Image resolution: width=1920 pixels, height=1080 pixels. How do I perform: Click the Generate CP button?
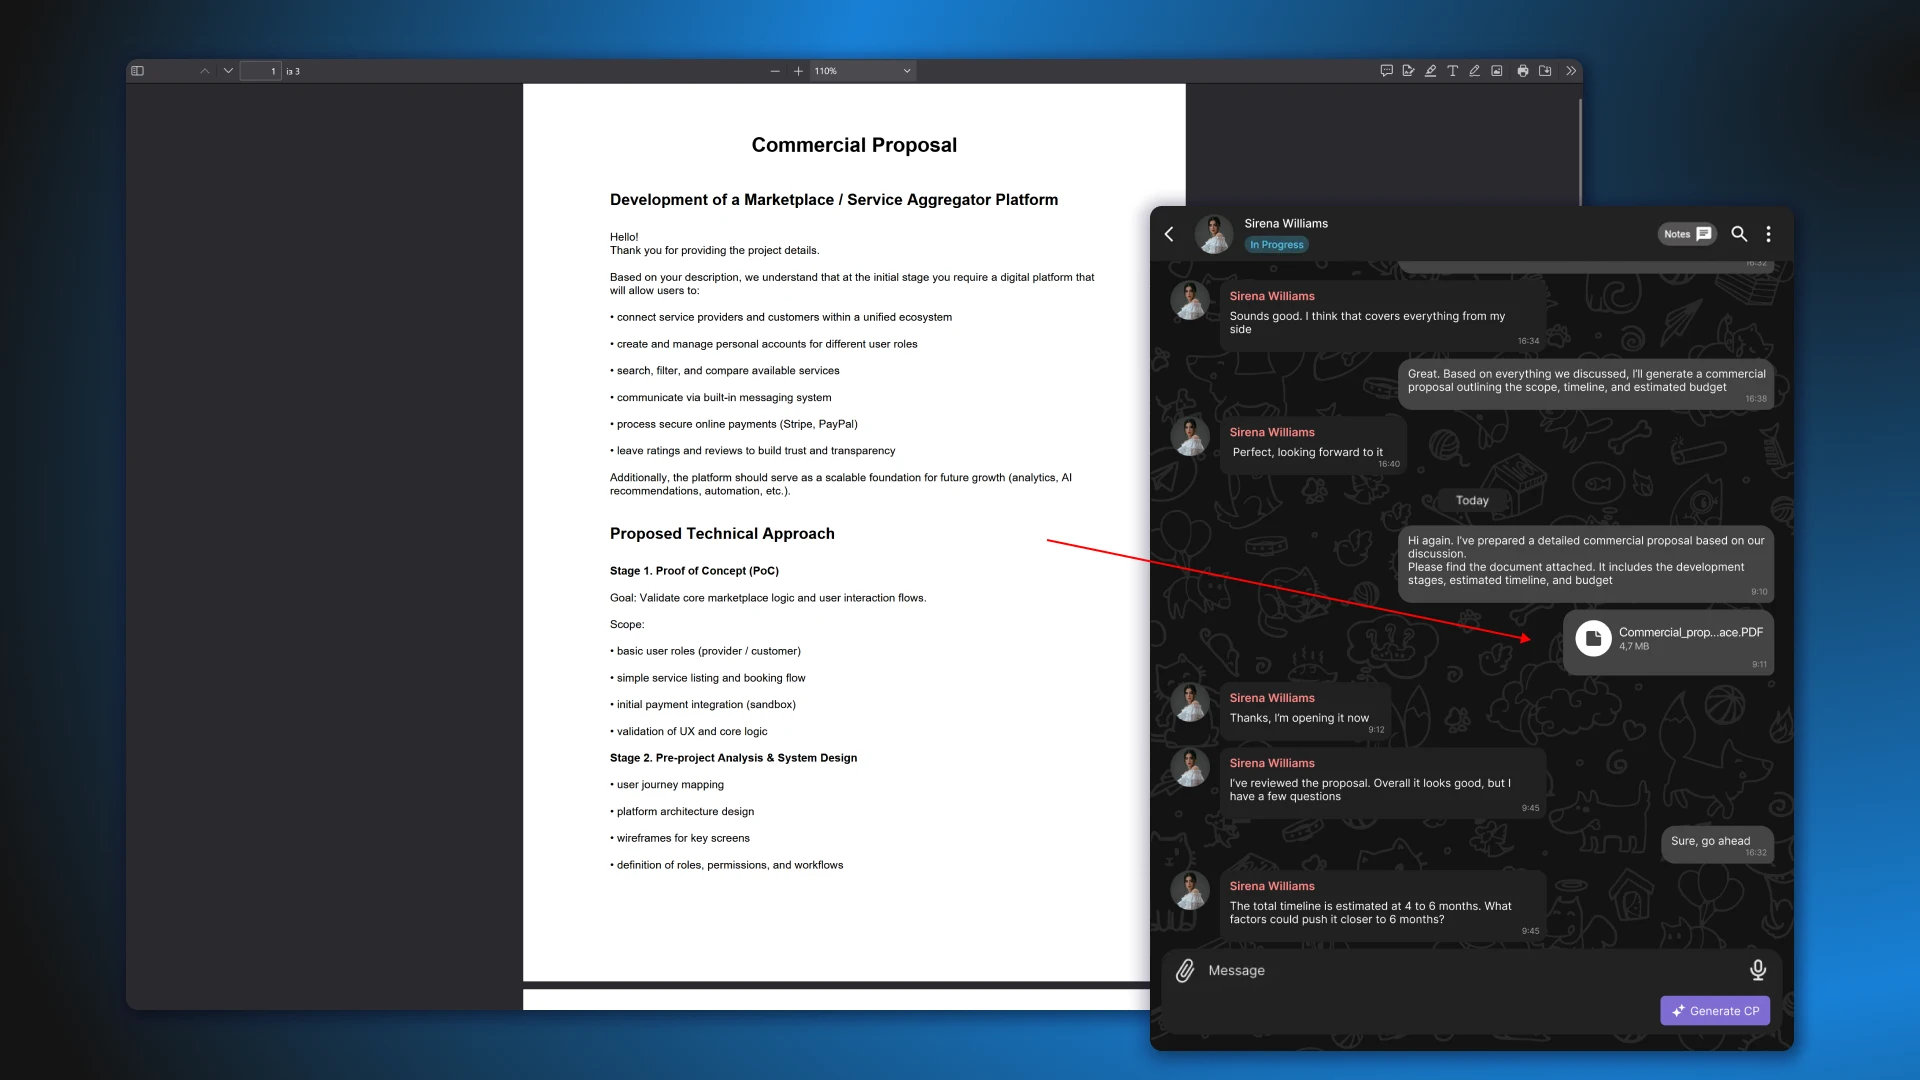[1714, 1010]
